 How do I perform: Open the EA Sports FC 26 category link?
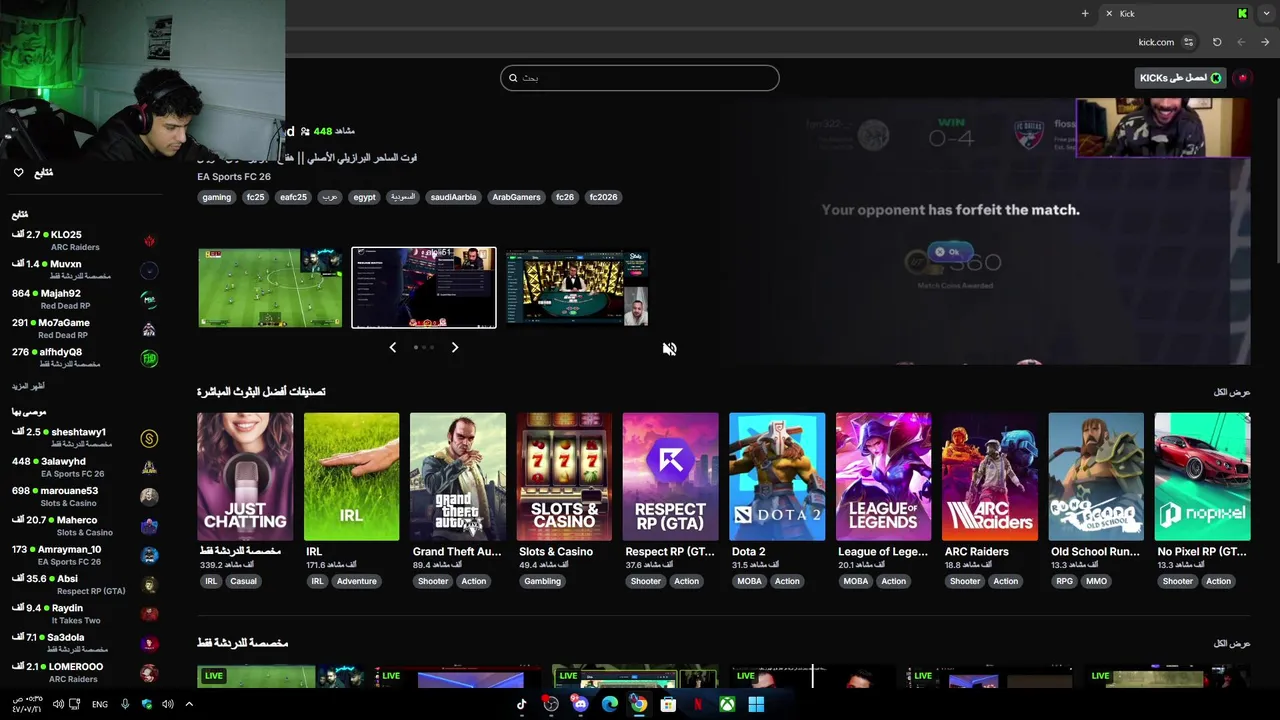click(x=234, y=177)
